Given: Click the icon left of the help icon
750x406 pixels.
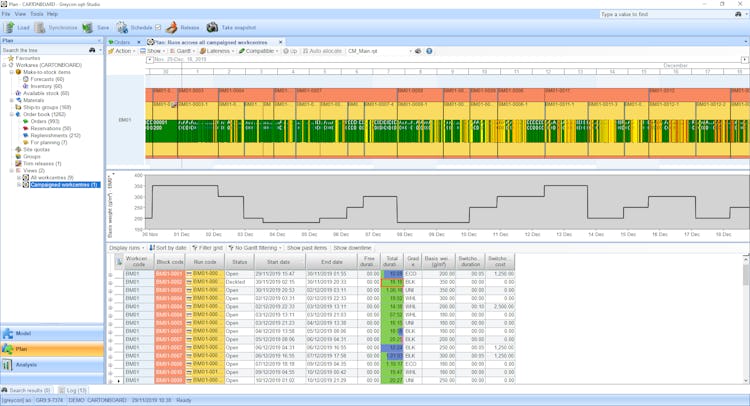Looking at the screenshot, I should (x=418, y=51).
